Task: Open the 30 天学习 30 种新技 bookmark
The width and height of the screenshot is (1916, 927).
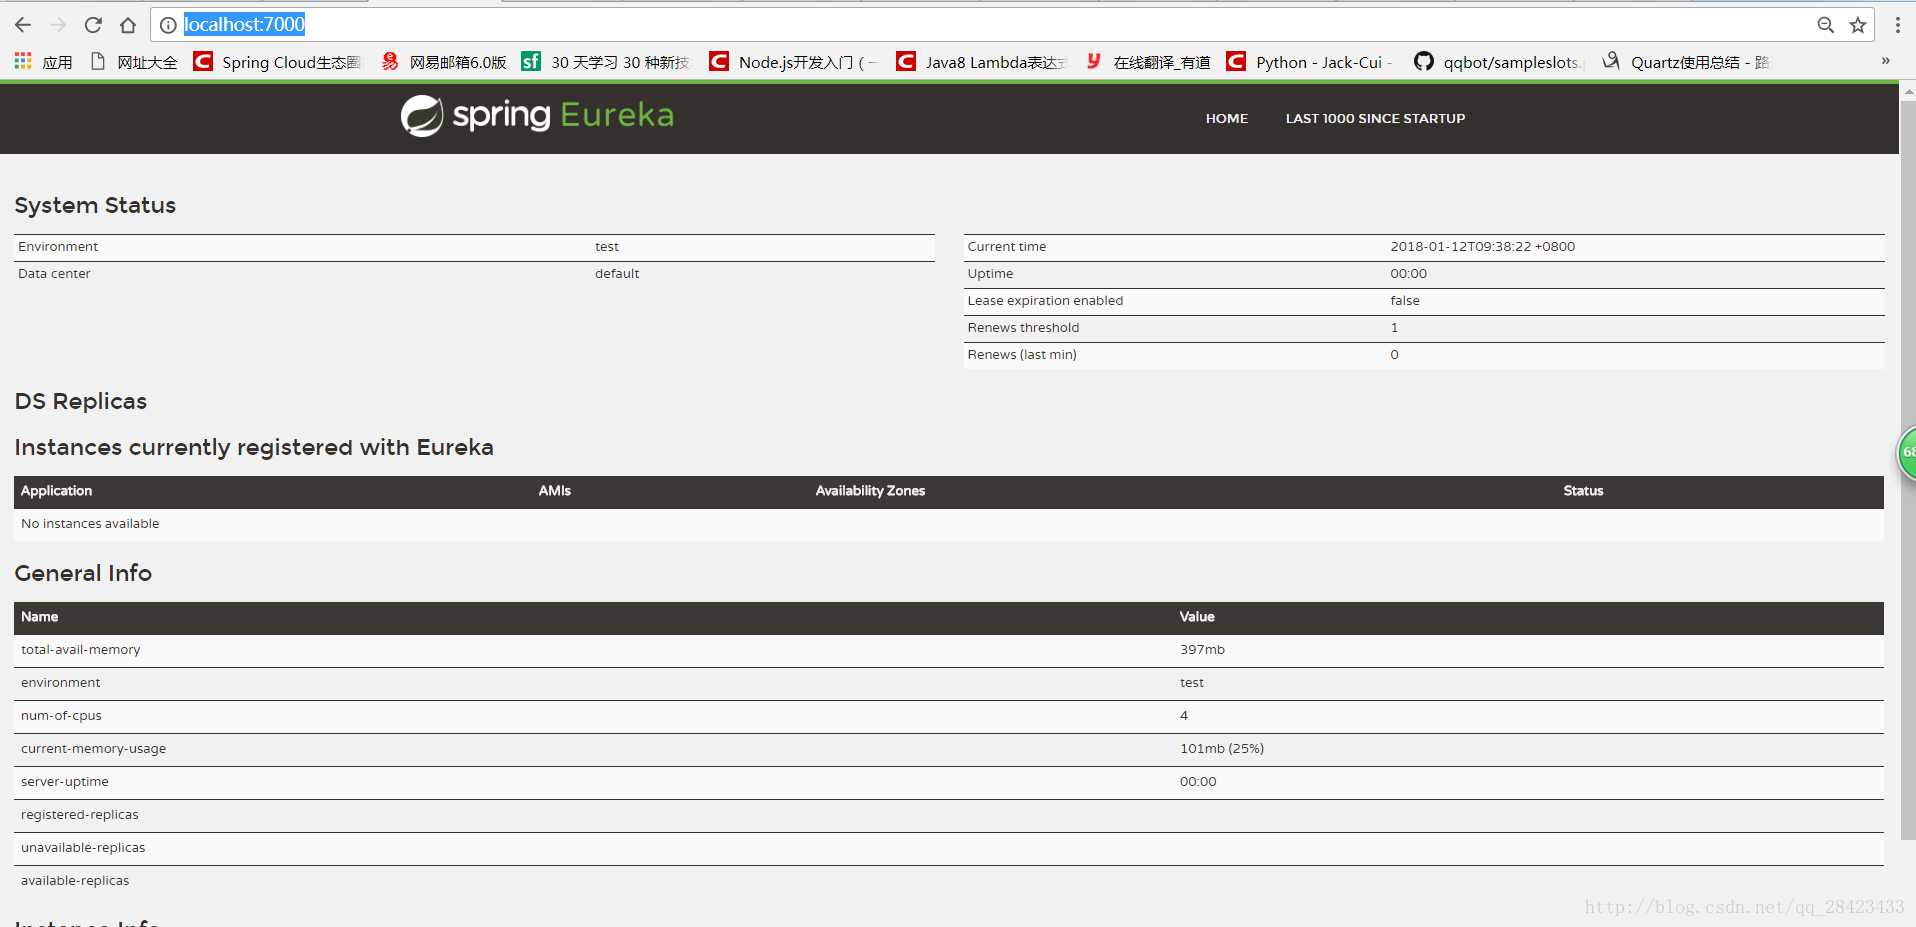Action: point(606,62)
